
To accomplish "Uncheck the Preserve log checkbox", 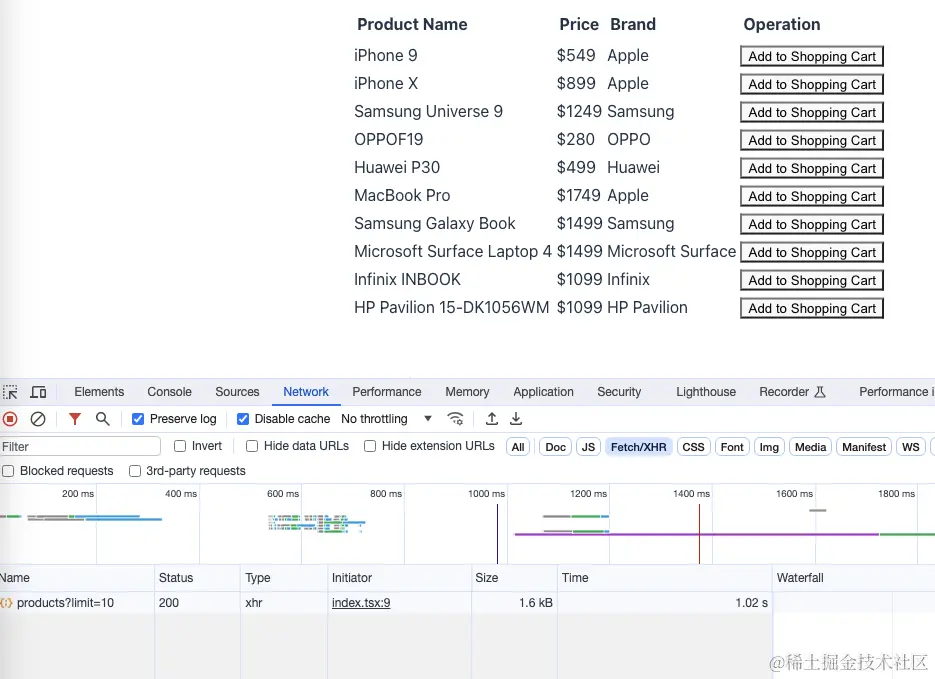I will (138, 419).
